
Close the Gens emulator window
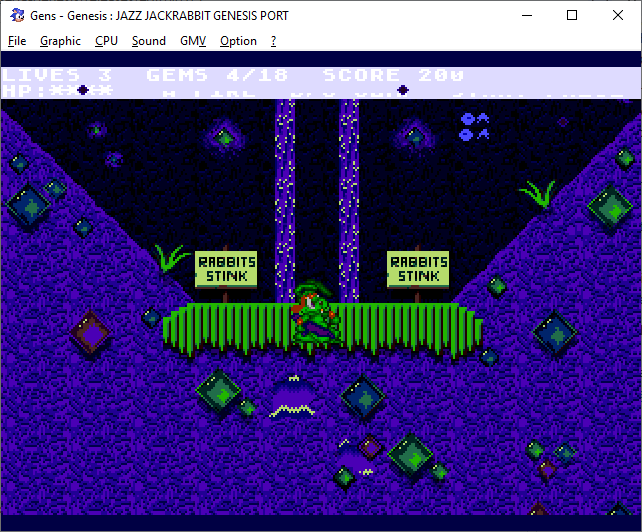[x=618, y=15]
